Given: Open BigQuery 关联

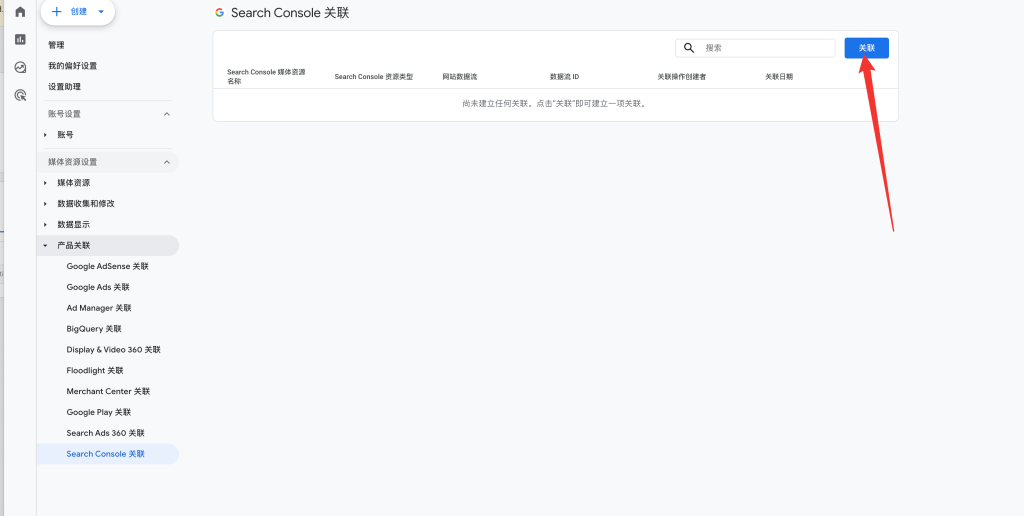Looking at the screenshot, I should pos(94,329).
